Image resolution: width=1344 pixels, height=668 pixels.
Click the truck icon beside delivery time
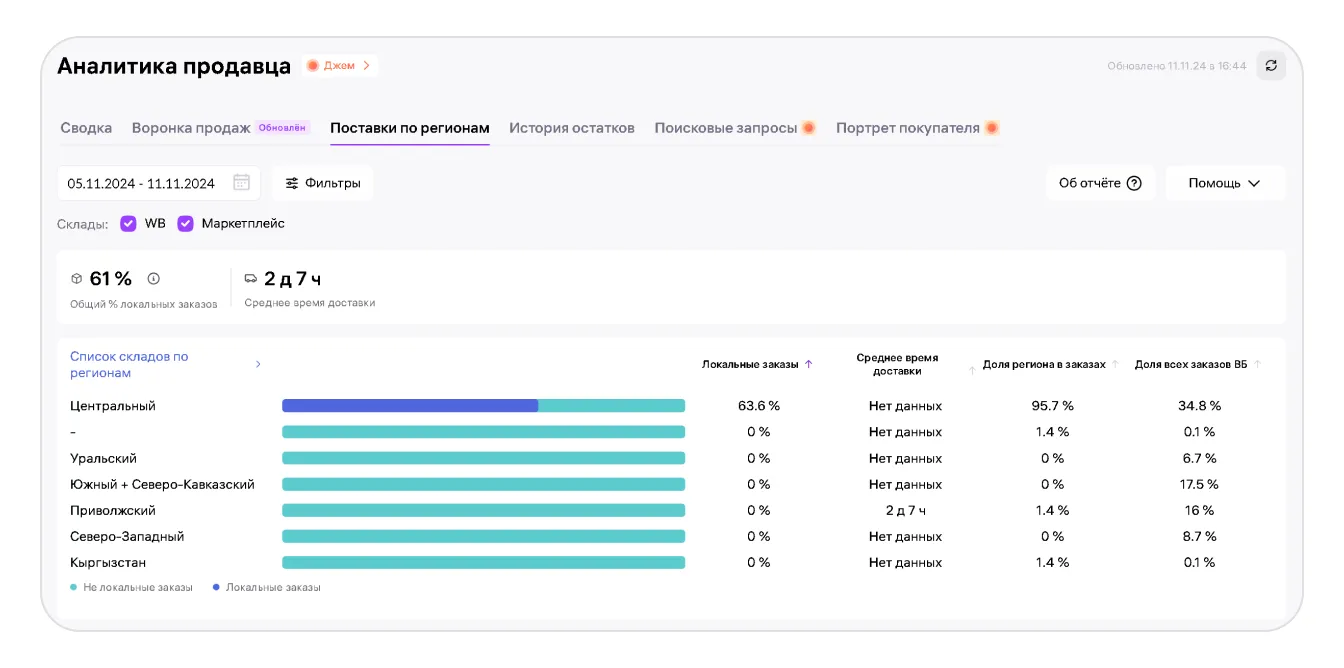(x=251, y=279)
